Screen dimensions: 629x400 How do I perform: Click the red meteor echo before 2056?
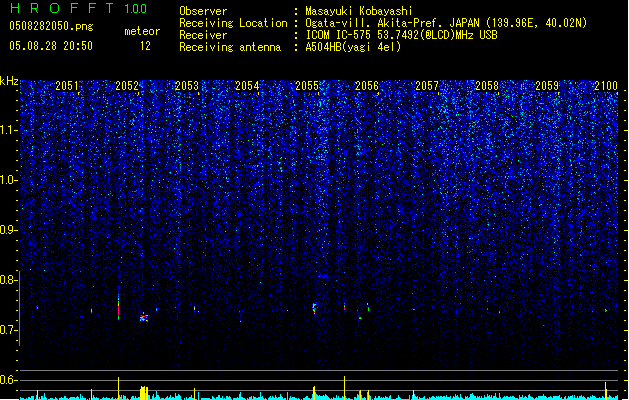point(344,307)
